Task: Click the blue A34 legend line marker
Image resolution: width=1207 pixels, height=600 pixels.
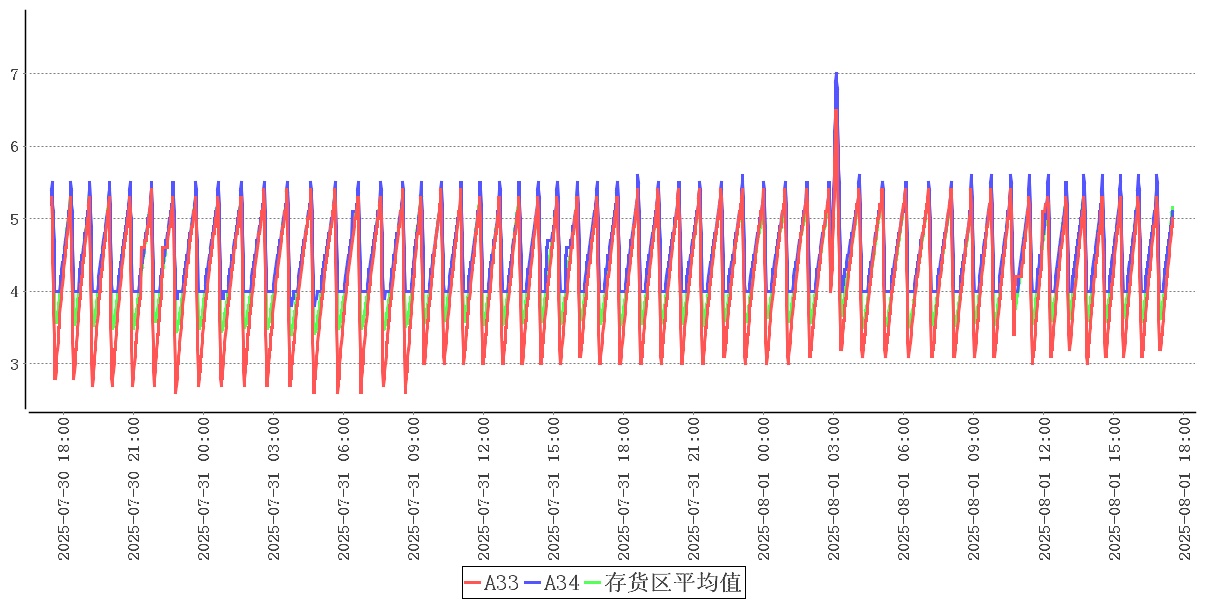Action: pyautogui.click(x=533, y=582)
